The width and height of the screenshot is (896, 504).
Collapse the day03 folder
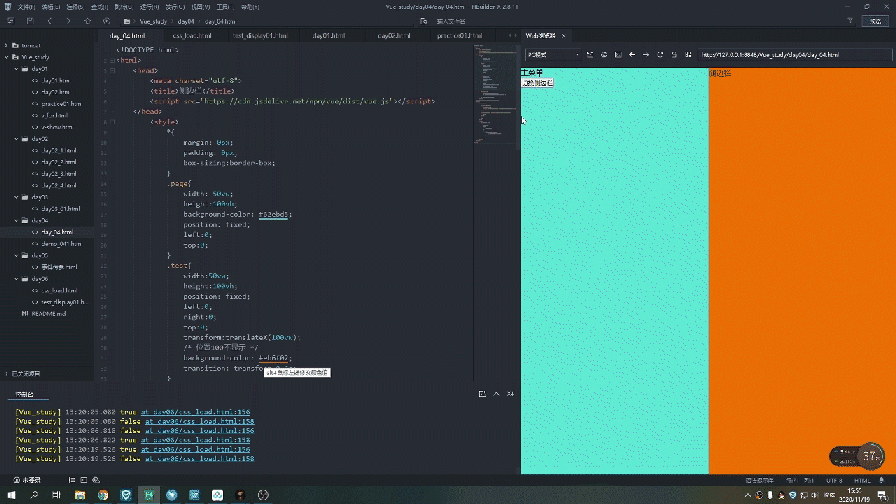(x=17, y=197)
